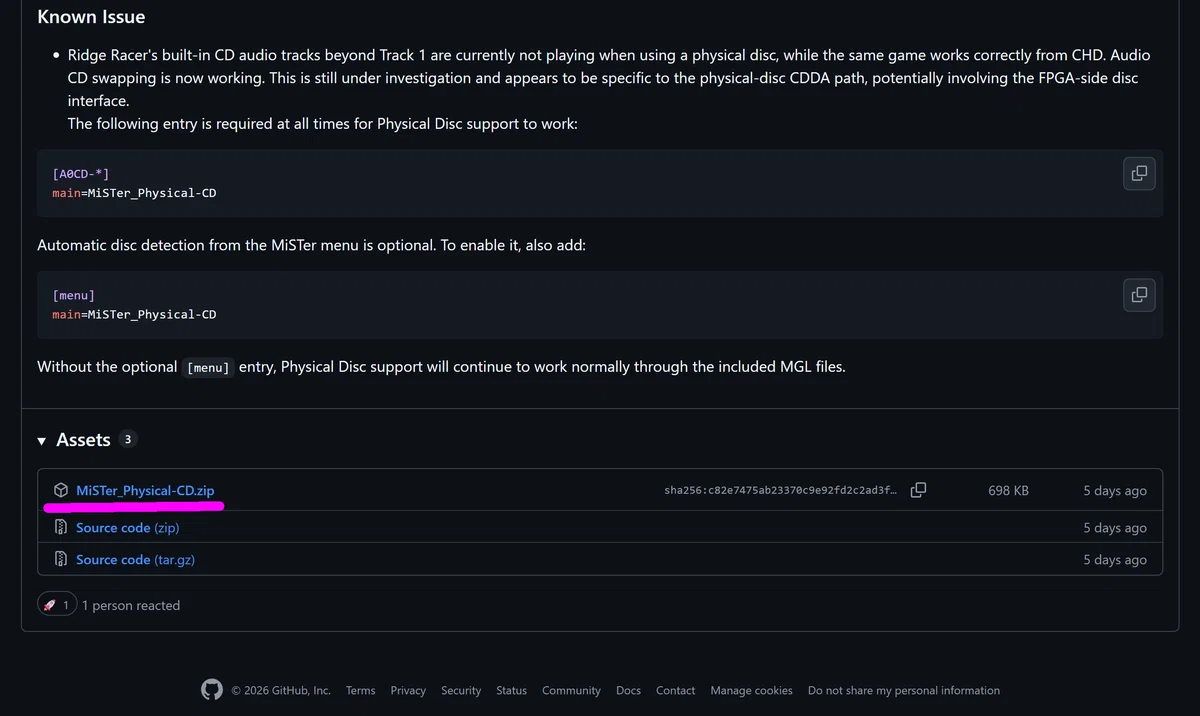Click the zip file icon for Source code (zip)

pyautogui.click(x=61, y=527)
